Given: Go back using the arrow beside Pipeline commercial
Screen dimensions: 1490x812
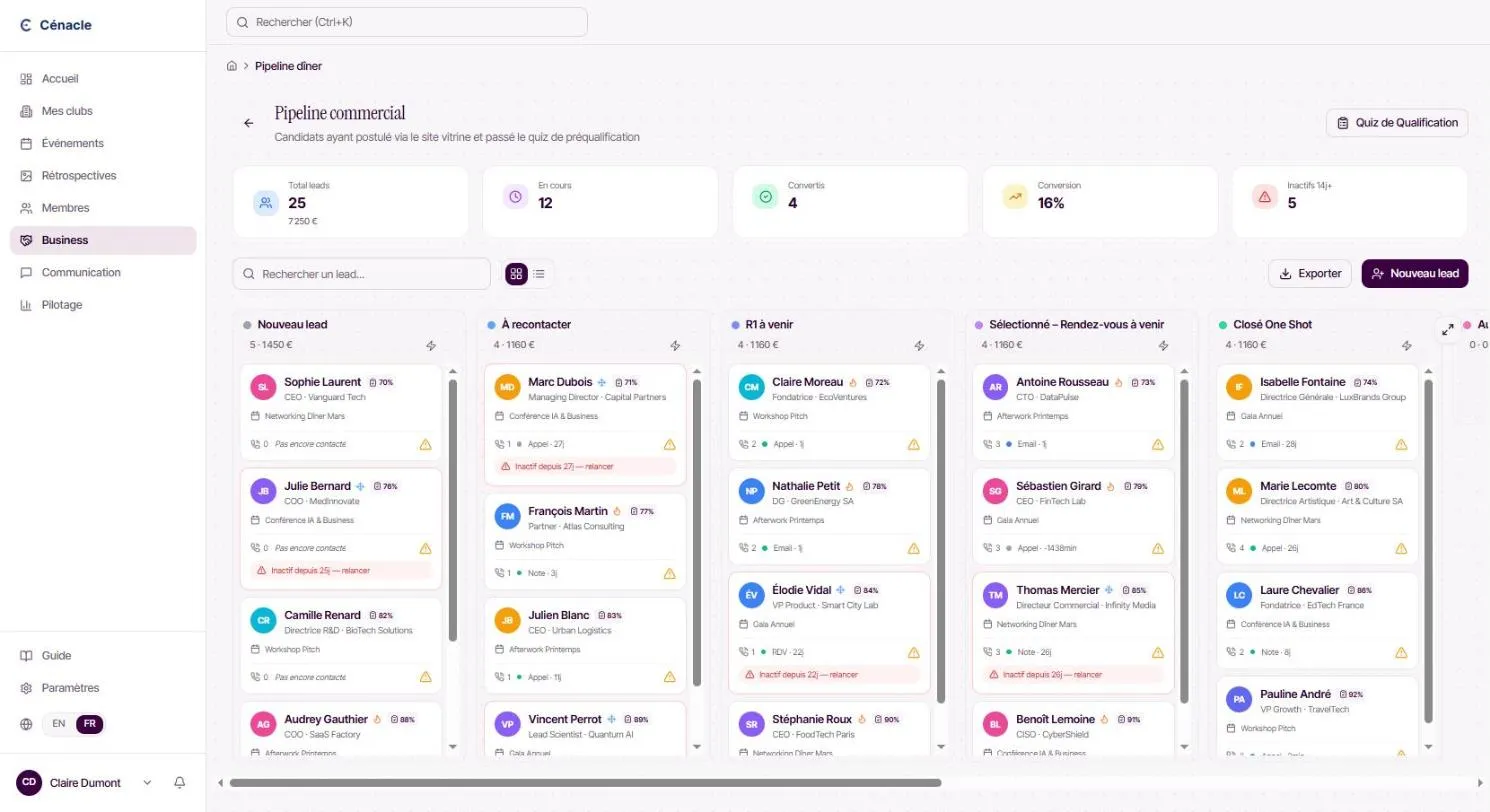Looking at the screenshot, I should 249,123.
